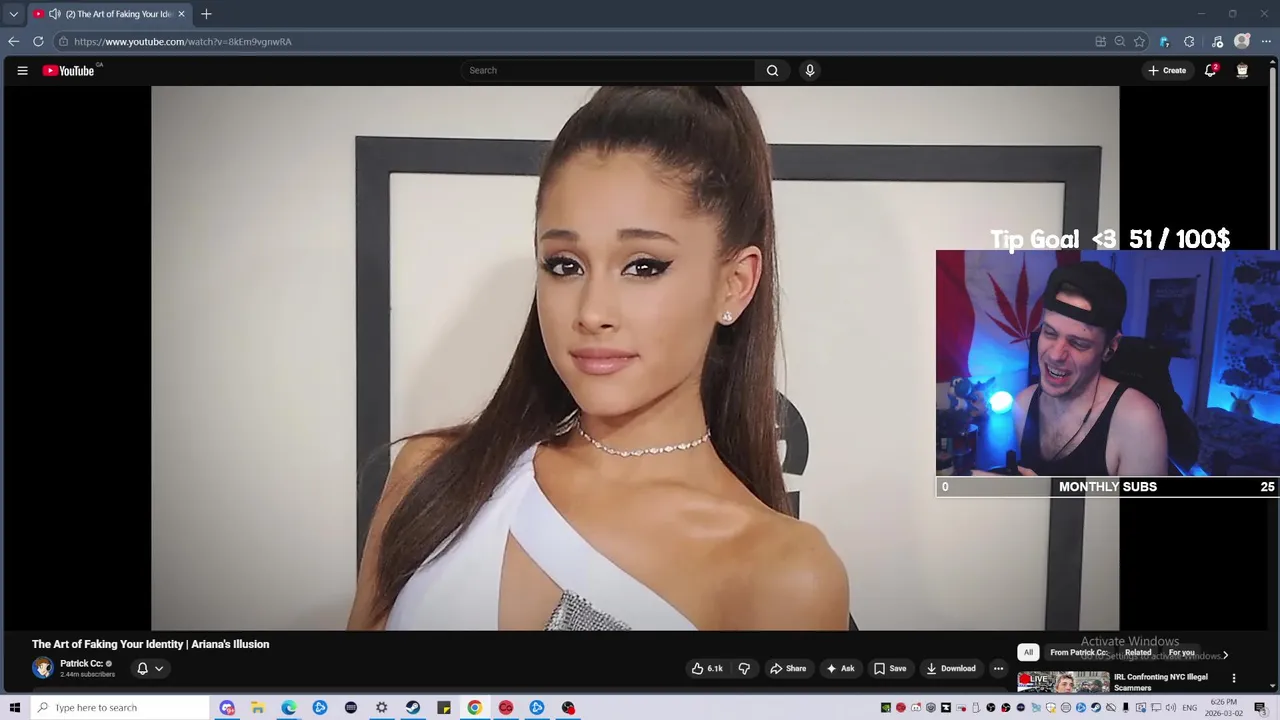Open Windows Settings gear in taskbar
The image size is (1280, 720).
point(381,708)
